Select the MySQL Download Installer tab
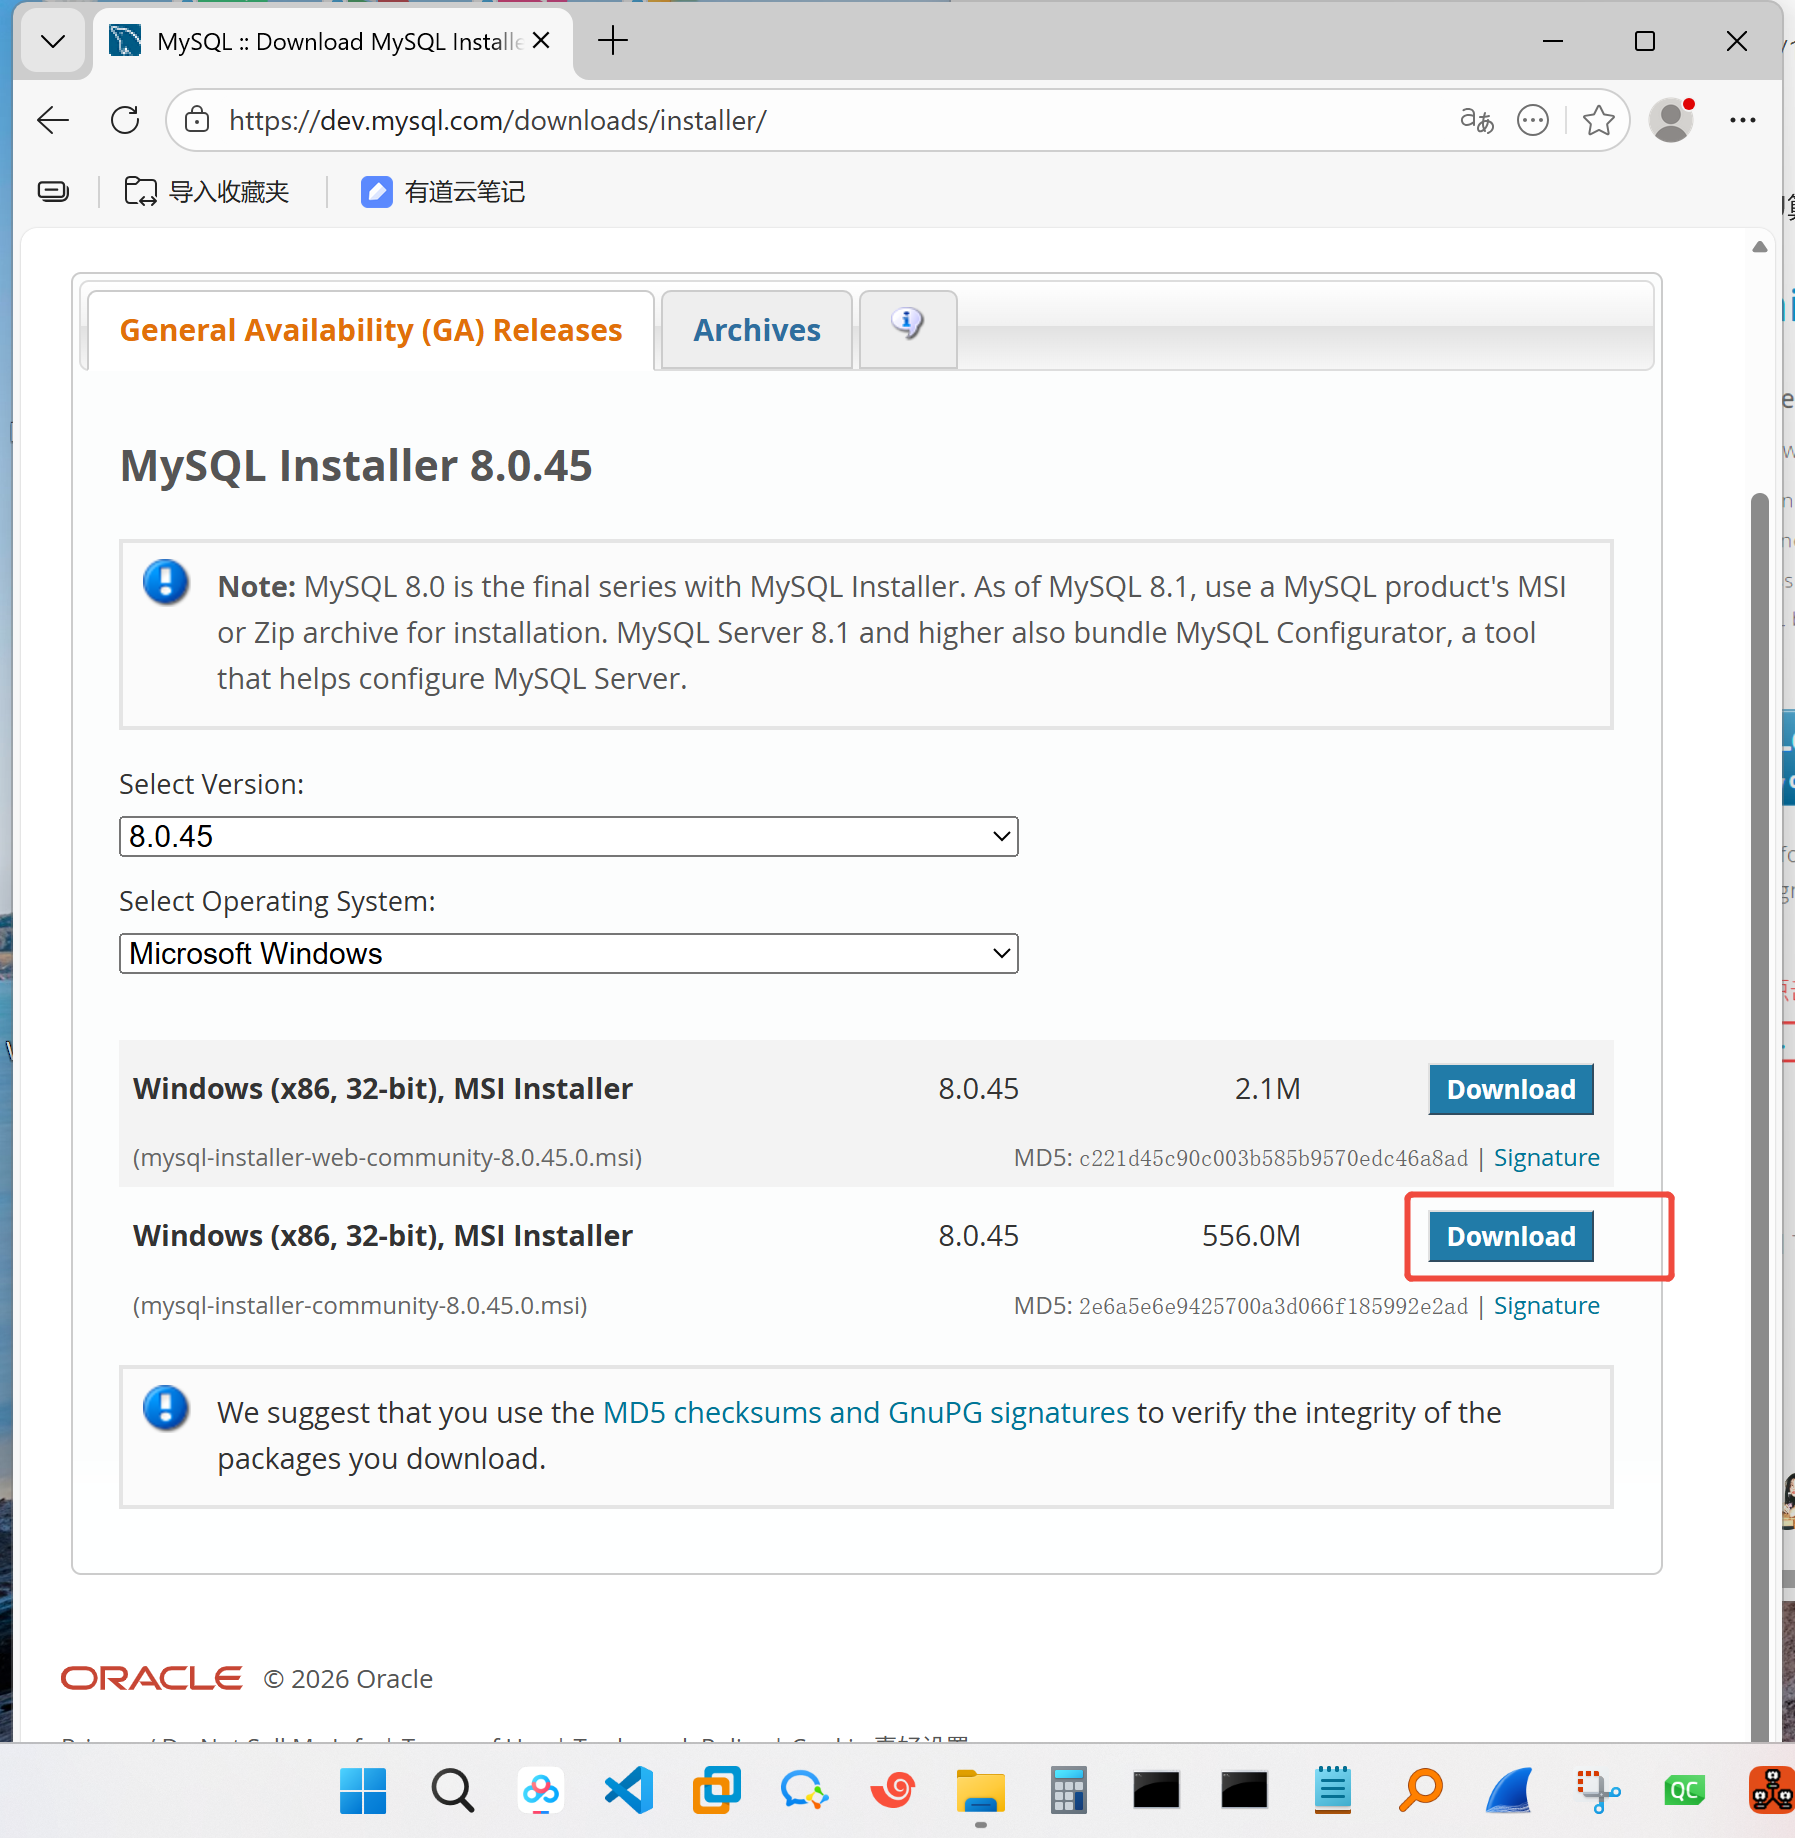 coord(333,41)
